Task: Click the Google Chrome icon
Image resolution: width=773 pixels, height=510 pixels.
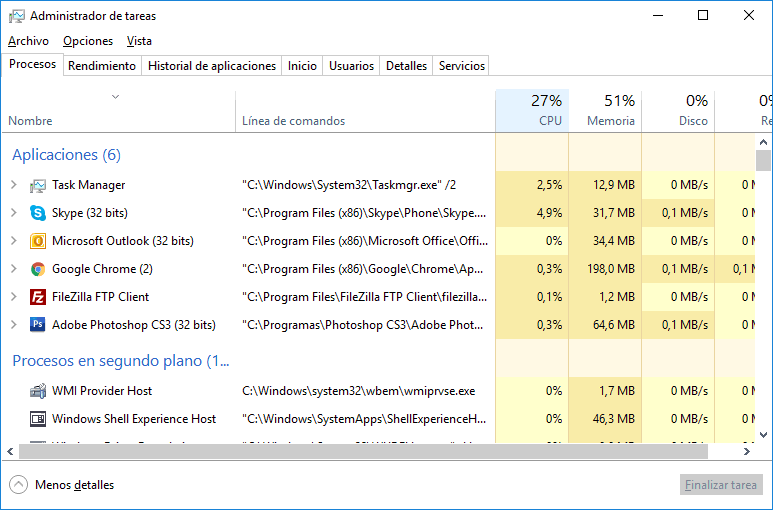Action: 38,269
